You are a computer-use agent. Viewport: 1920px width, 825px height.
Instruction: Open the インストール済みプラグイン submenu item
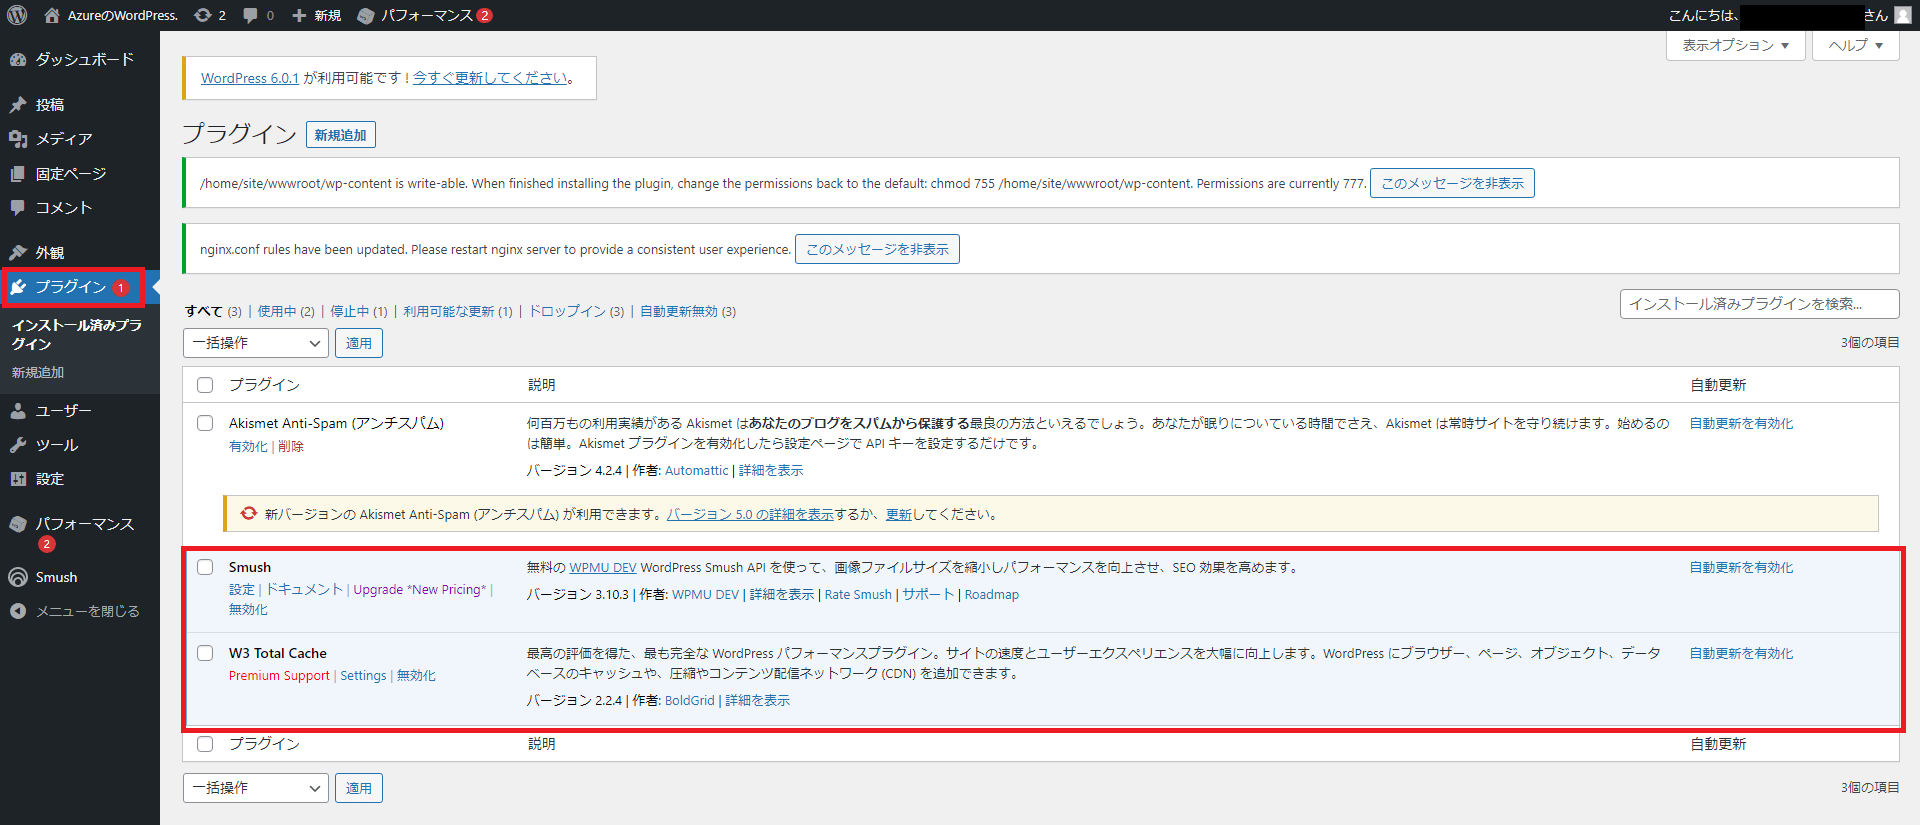point(77,334)
